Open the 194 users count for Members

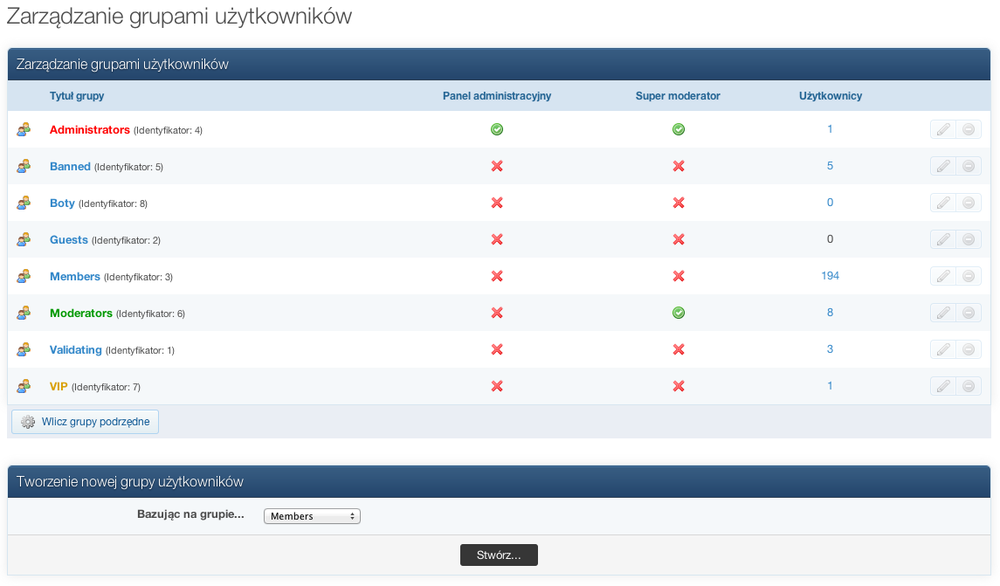click(830, 276)
